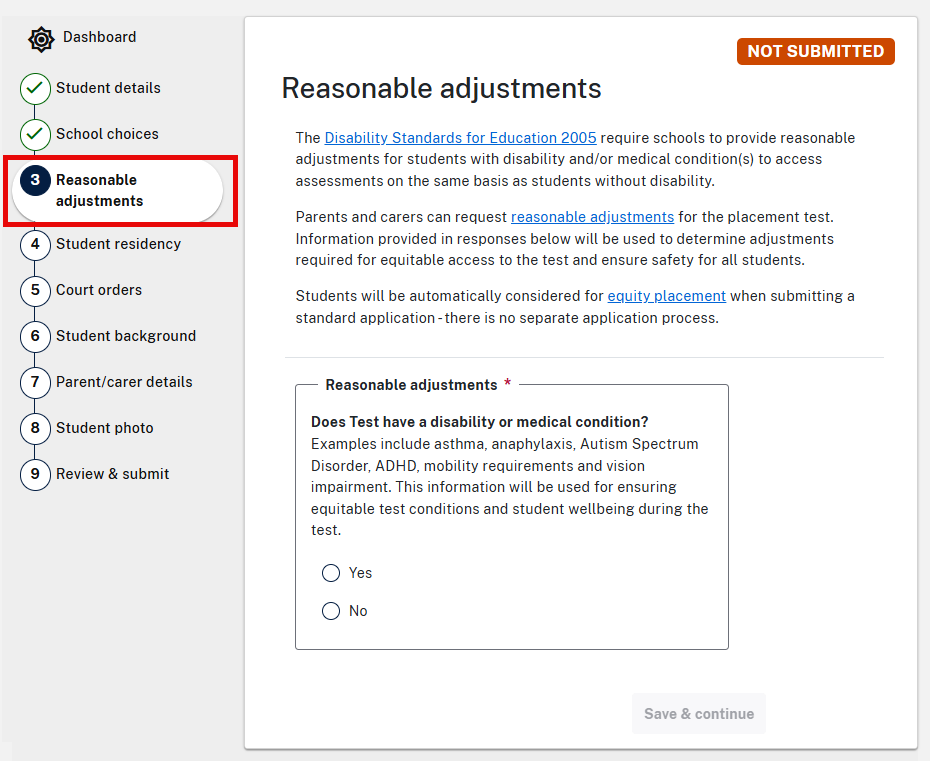Click step number 8 circle icon
The width and height of the screenshot is (930, 761).
(35, 428)
